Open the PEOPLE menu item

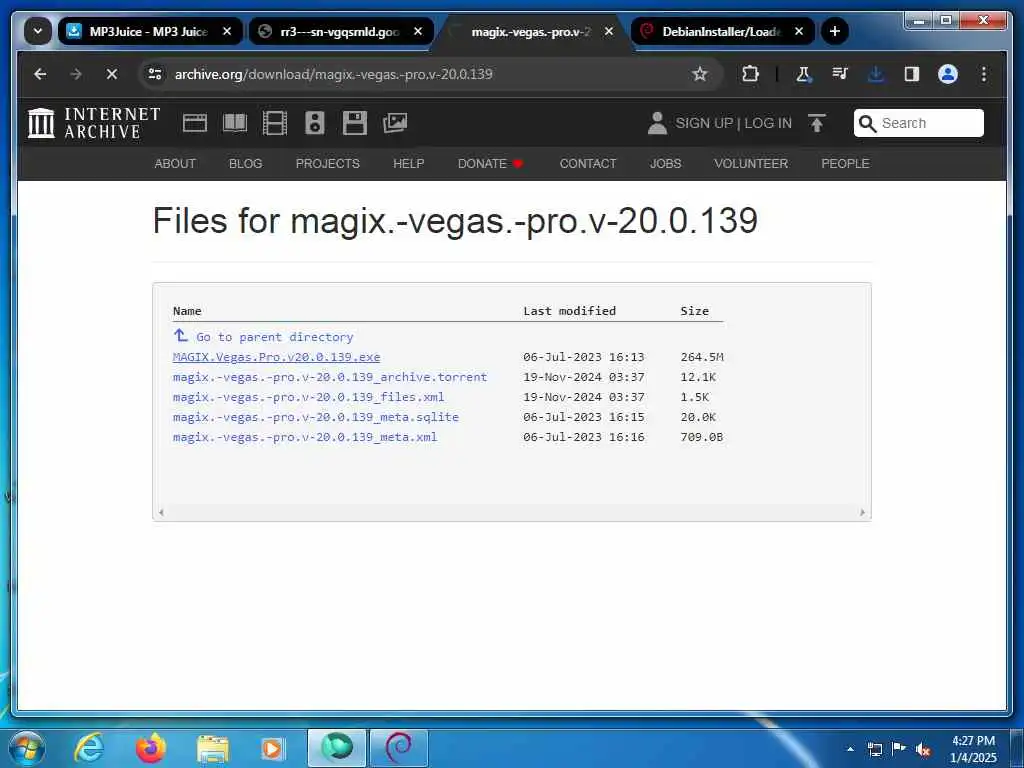845,163
